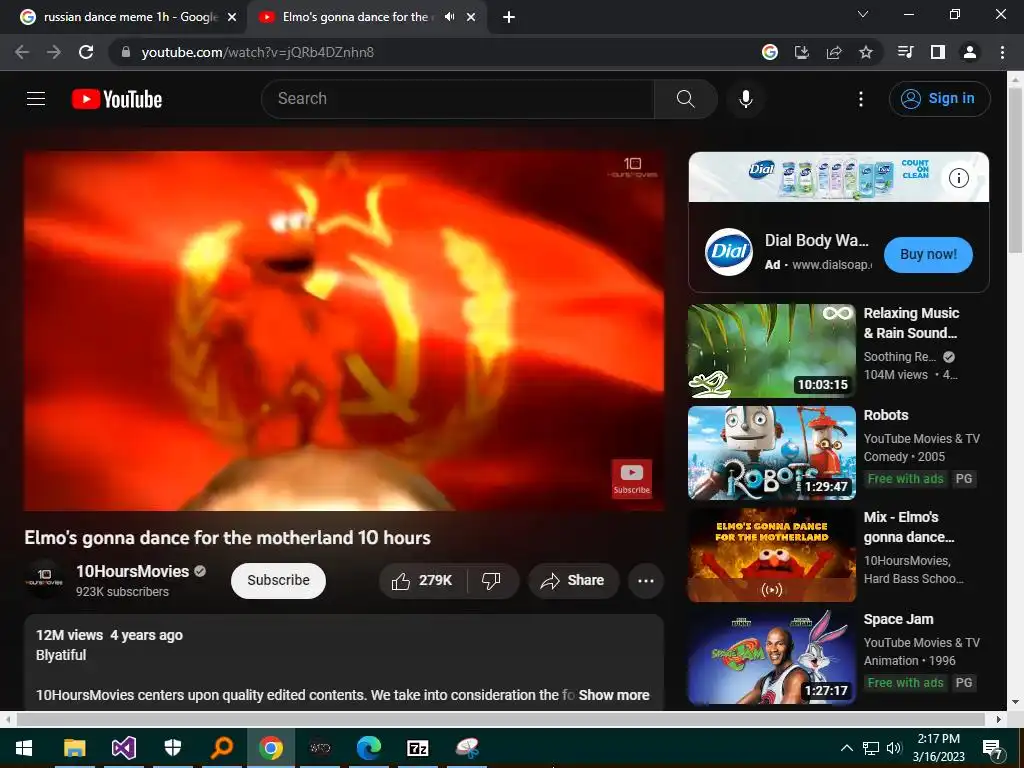Install app icon in address bar

pos(802,52)
